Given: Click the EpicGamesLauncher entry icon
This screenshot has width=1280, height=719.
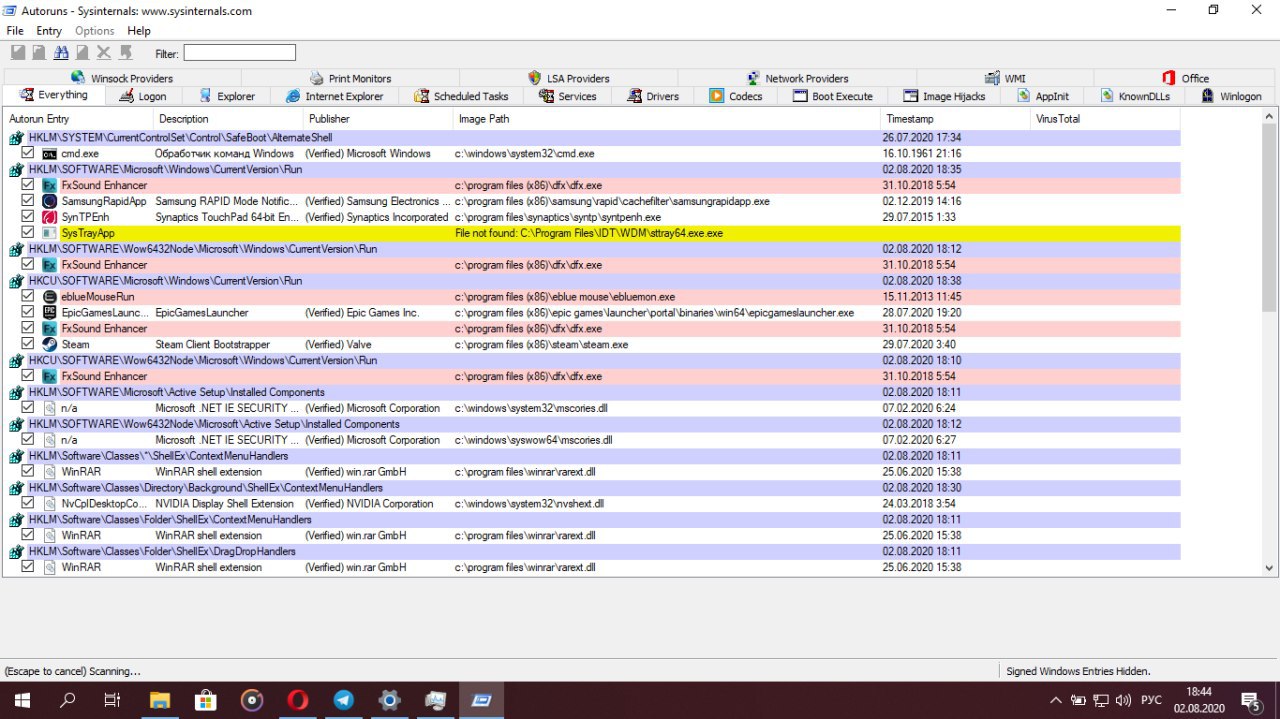Looking at the screenshot, I should point(50,312).
